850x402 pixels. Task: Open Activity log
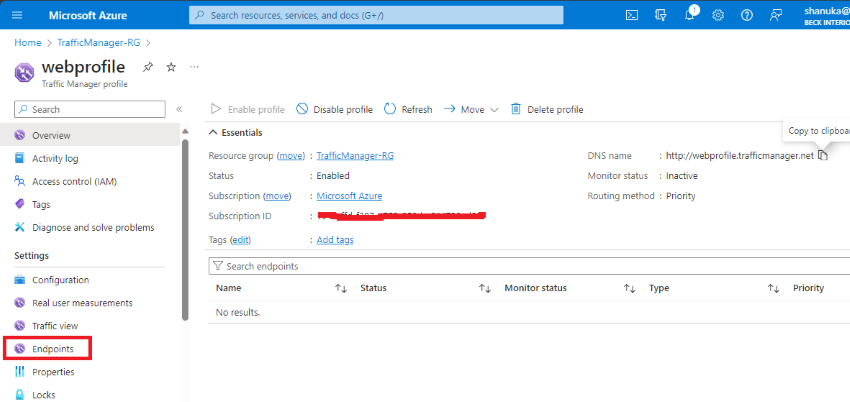point(55,159)
